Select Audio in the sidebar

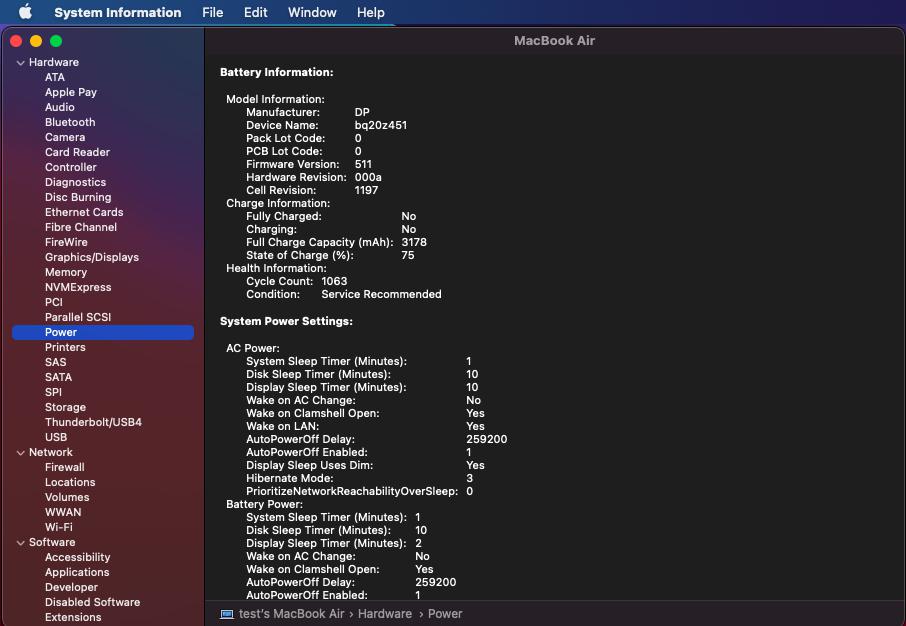click(x=60, y=107)
